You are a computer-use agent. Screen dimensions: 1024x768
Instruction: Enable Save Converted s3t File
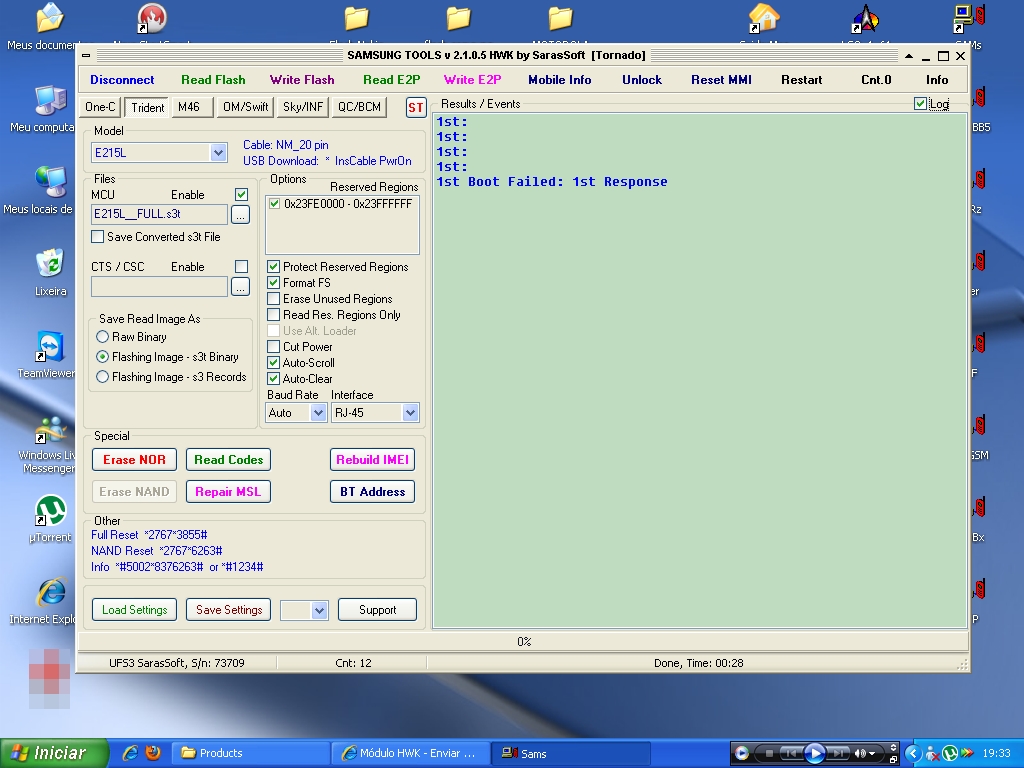pyautogui.click(x=97, y=236)
